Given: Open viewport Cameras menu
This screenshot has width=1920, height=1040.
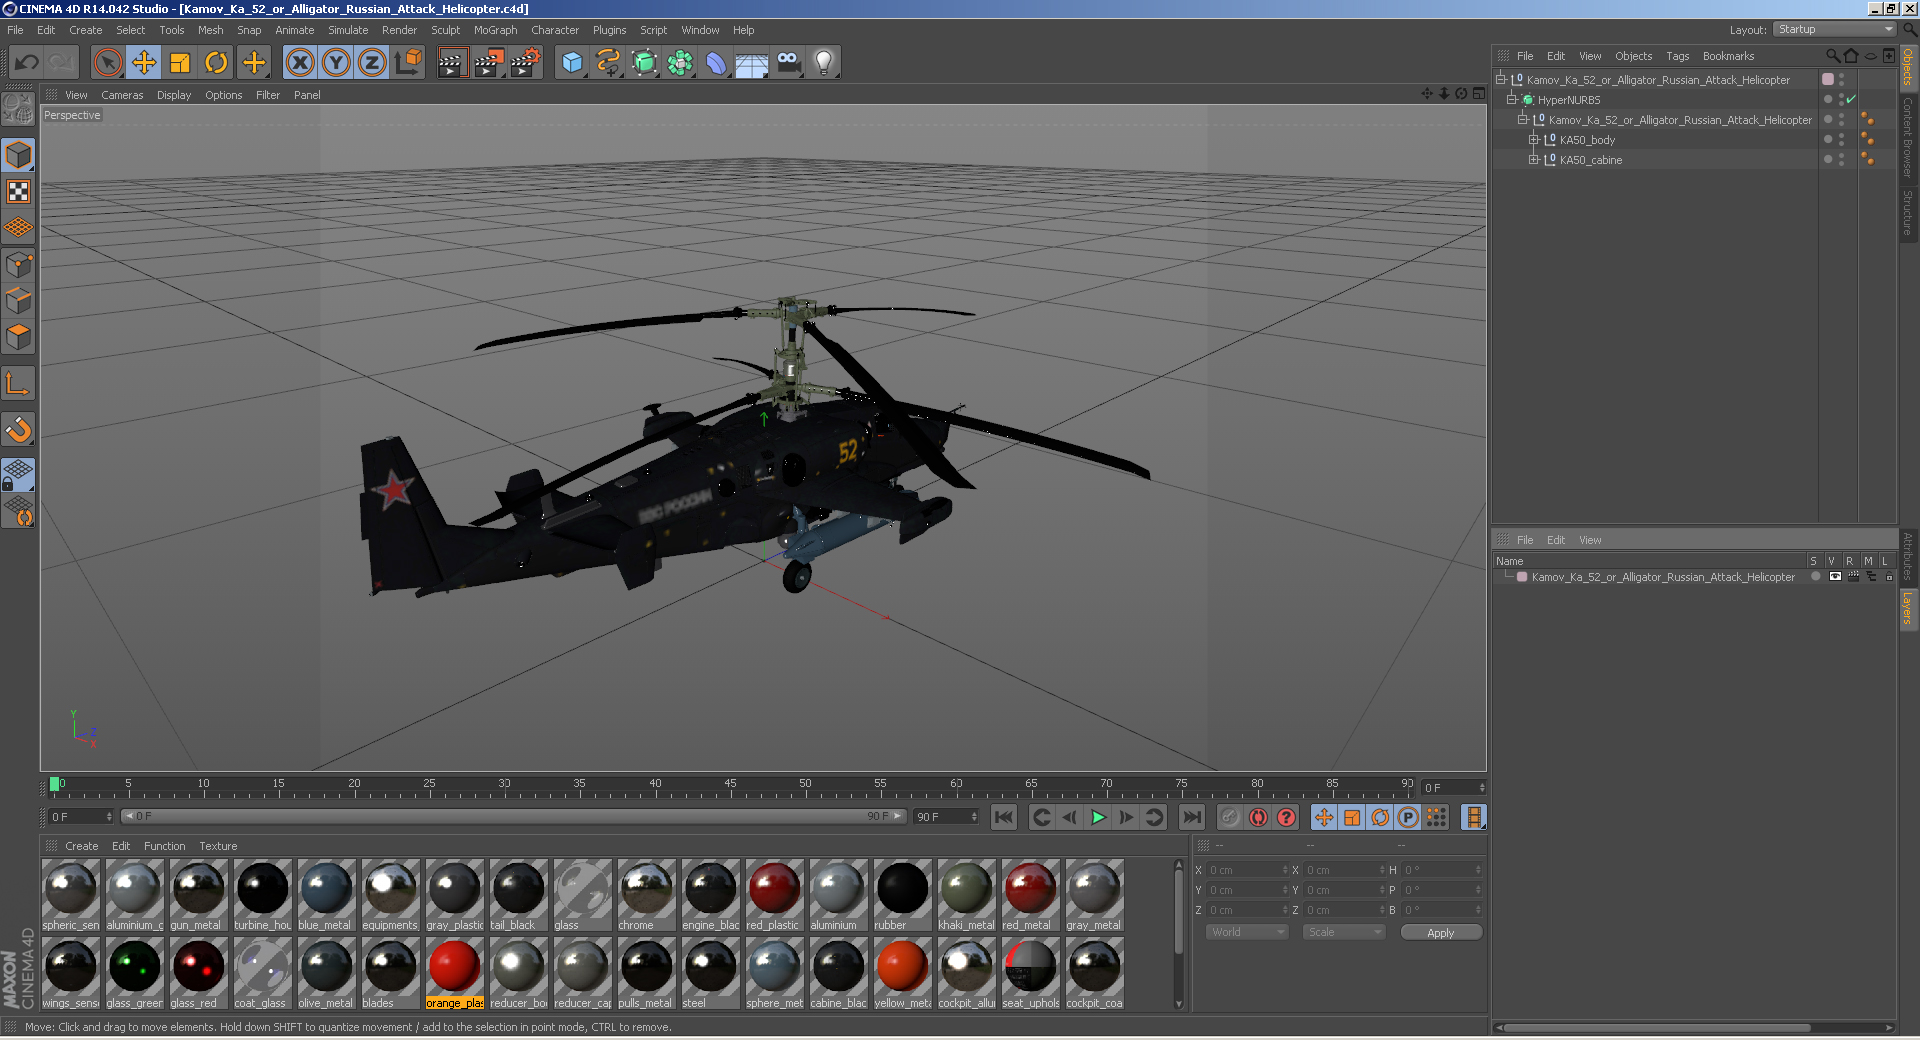Looking at the screenshot, I should (x=122, y=95).
